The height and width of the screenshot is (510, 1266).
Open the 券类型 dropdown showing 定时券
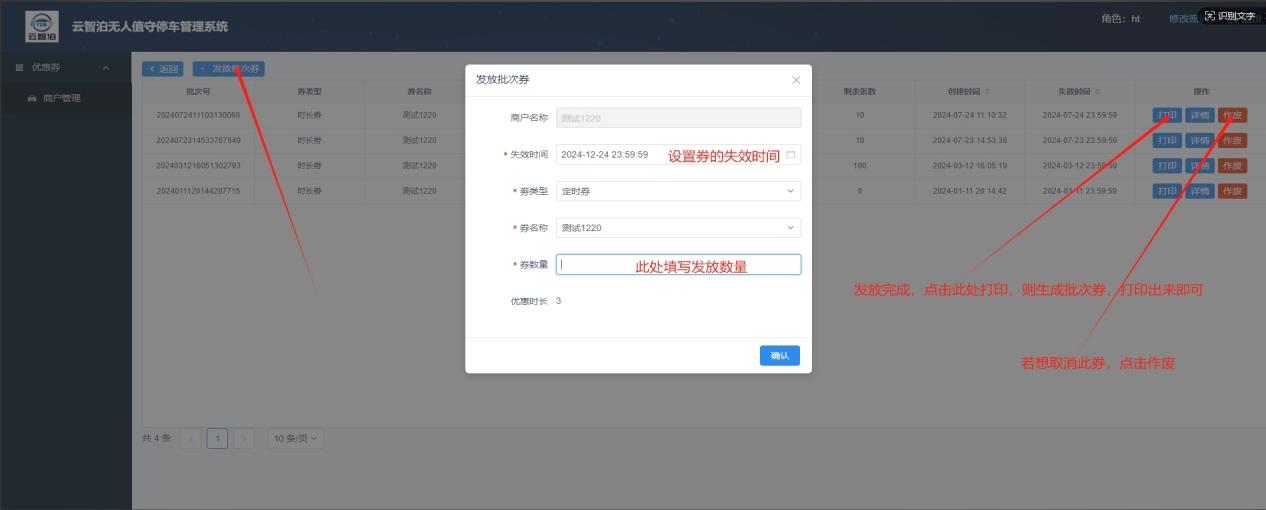[x=678, y=191]
